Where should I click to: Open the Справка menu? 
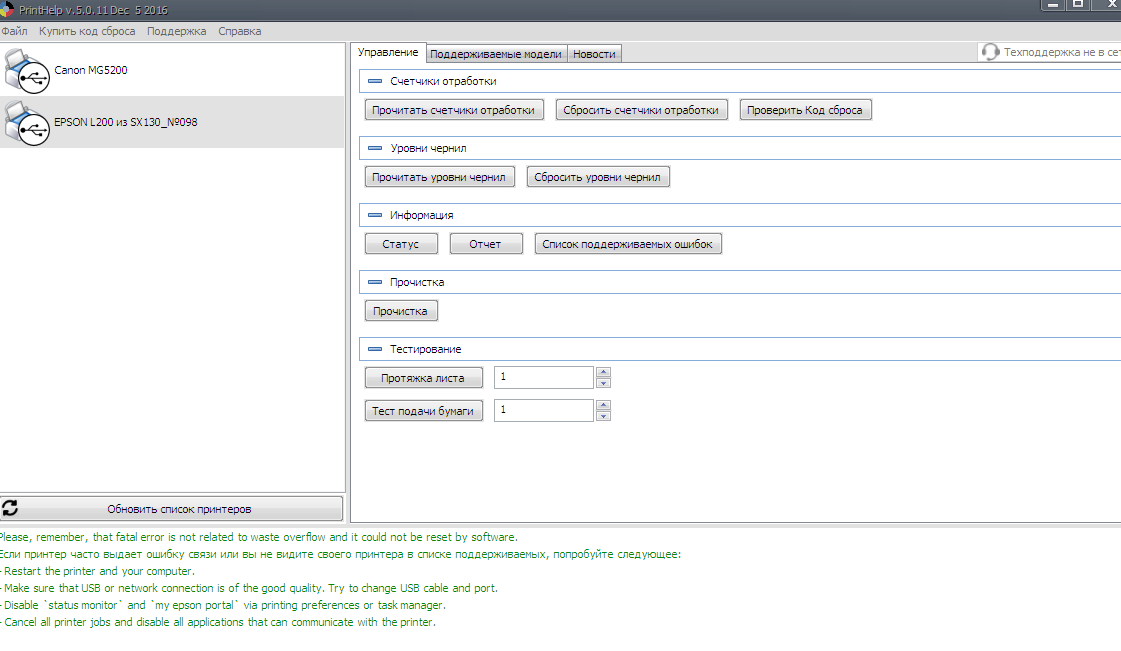coord(239,31)
